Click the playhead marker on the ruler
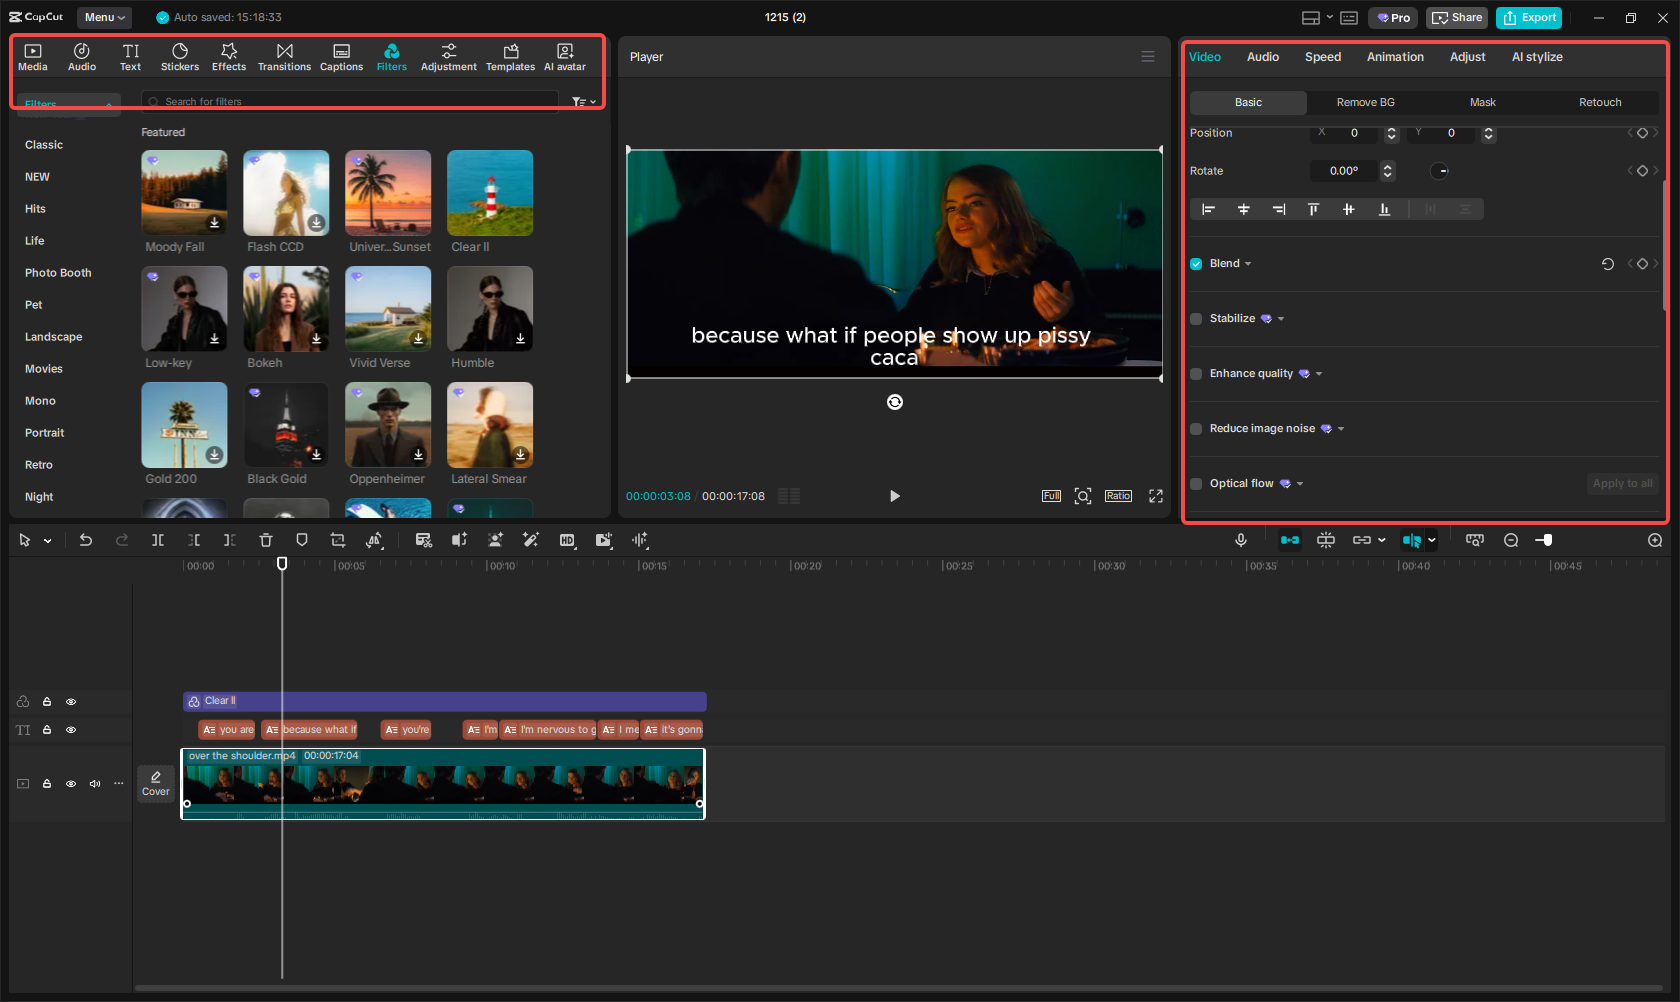The image size is (1680, 1002). click(282, 564)
